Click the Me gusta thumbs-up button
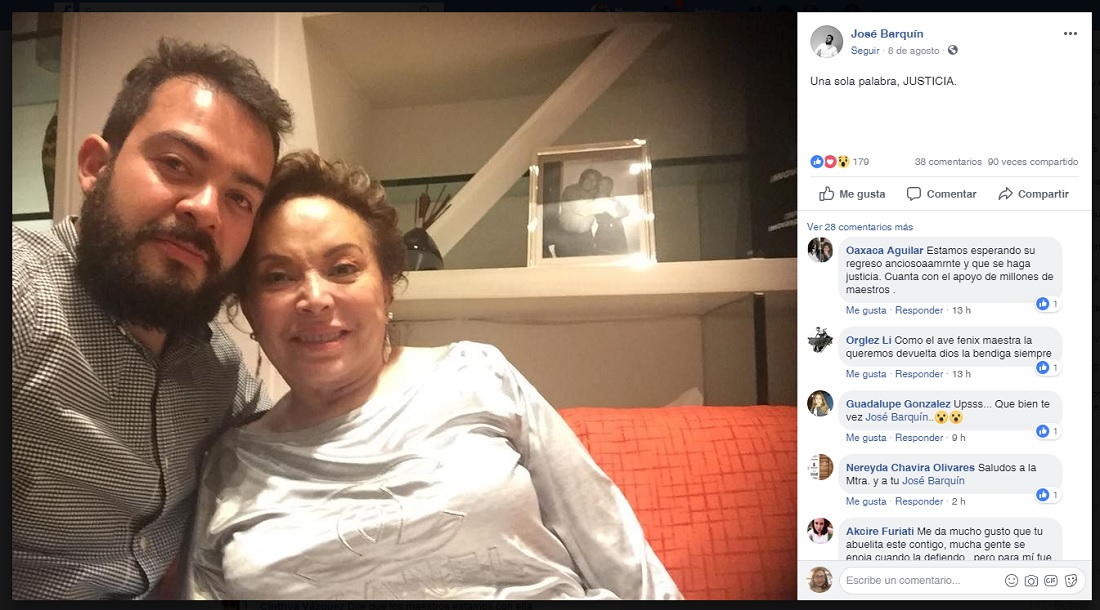This screenshot has height=610, width=1100. [x=852, y=194]
